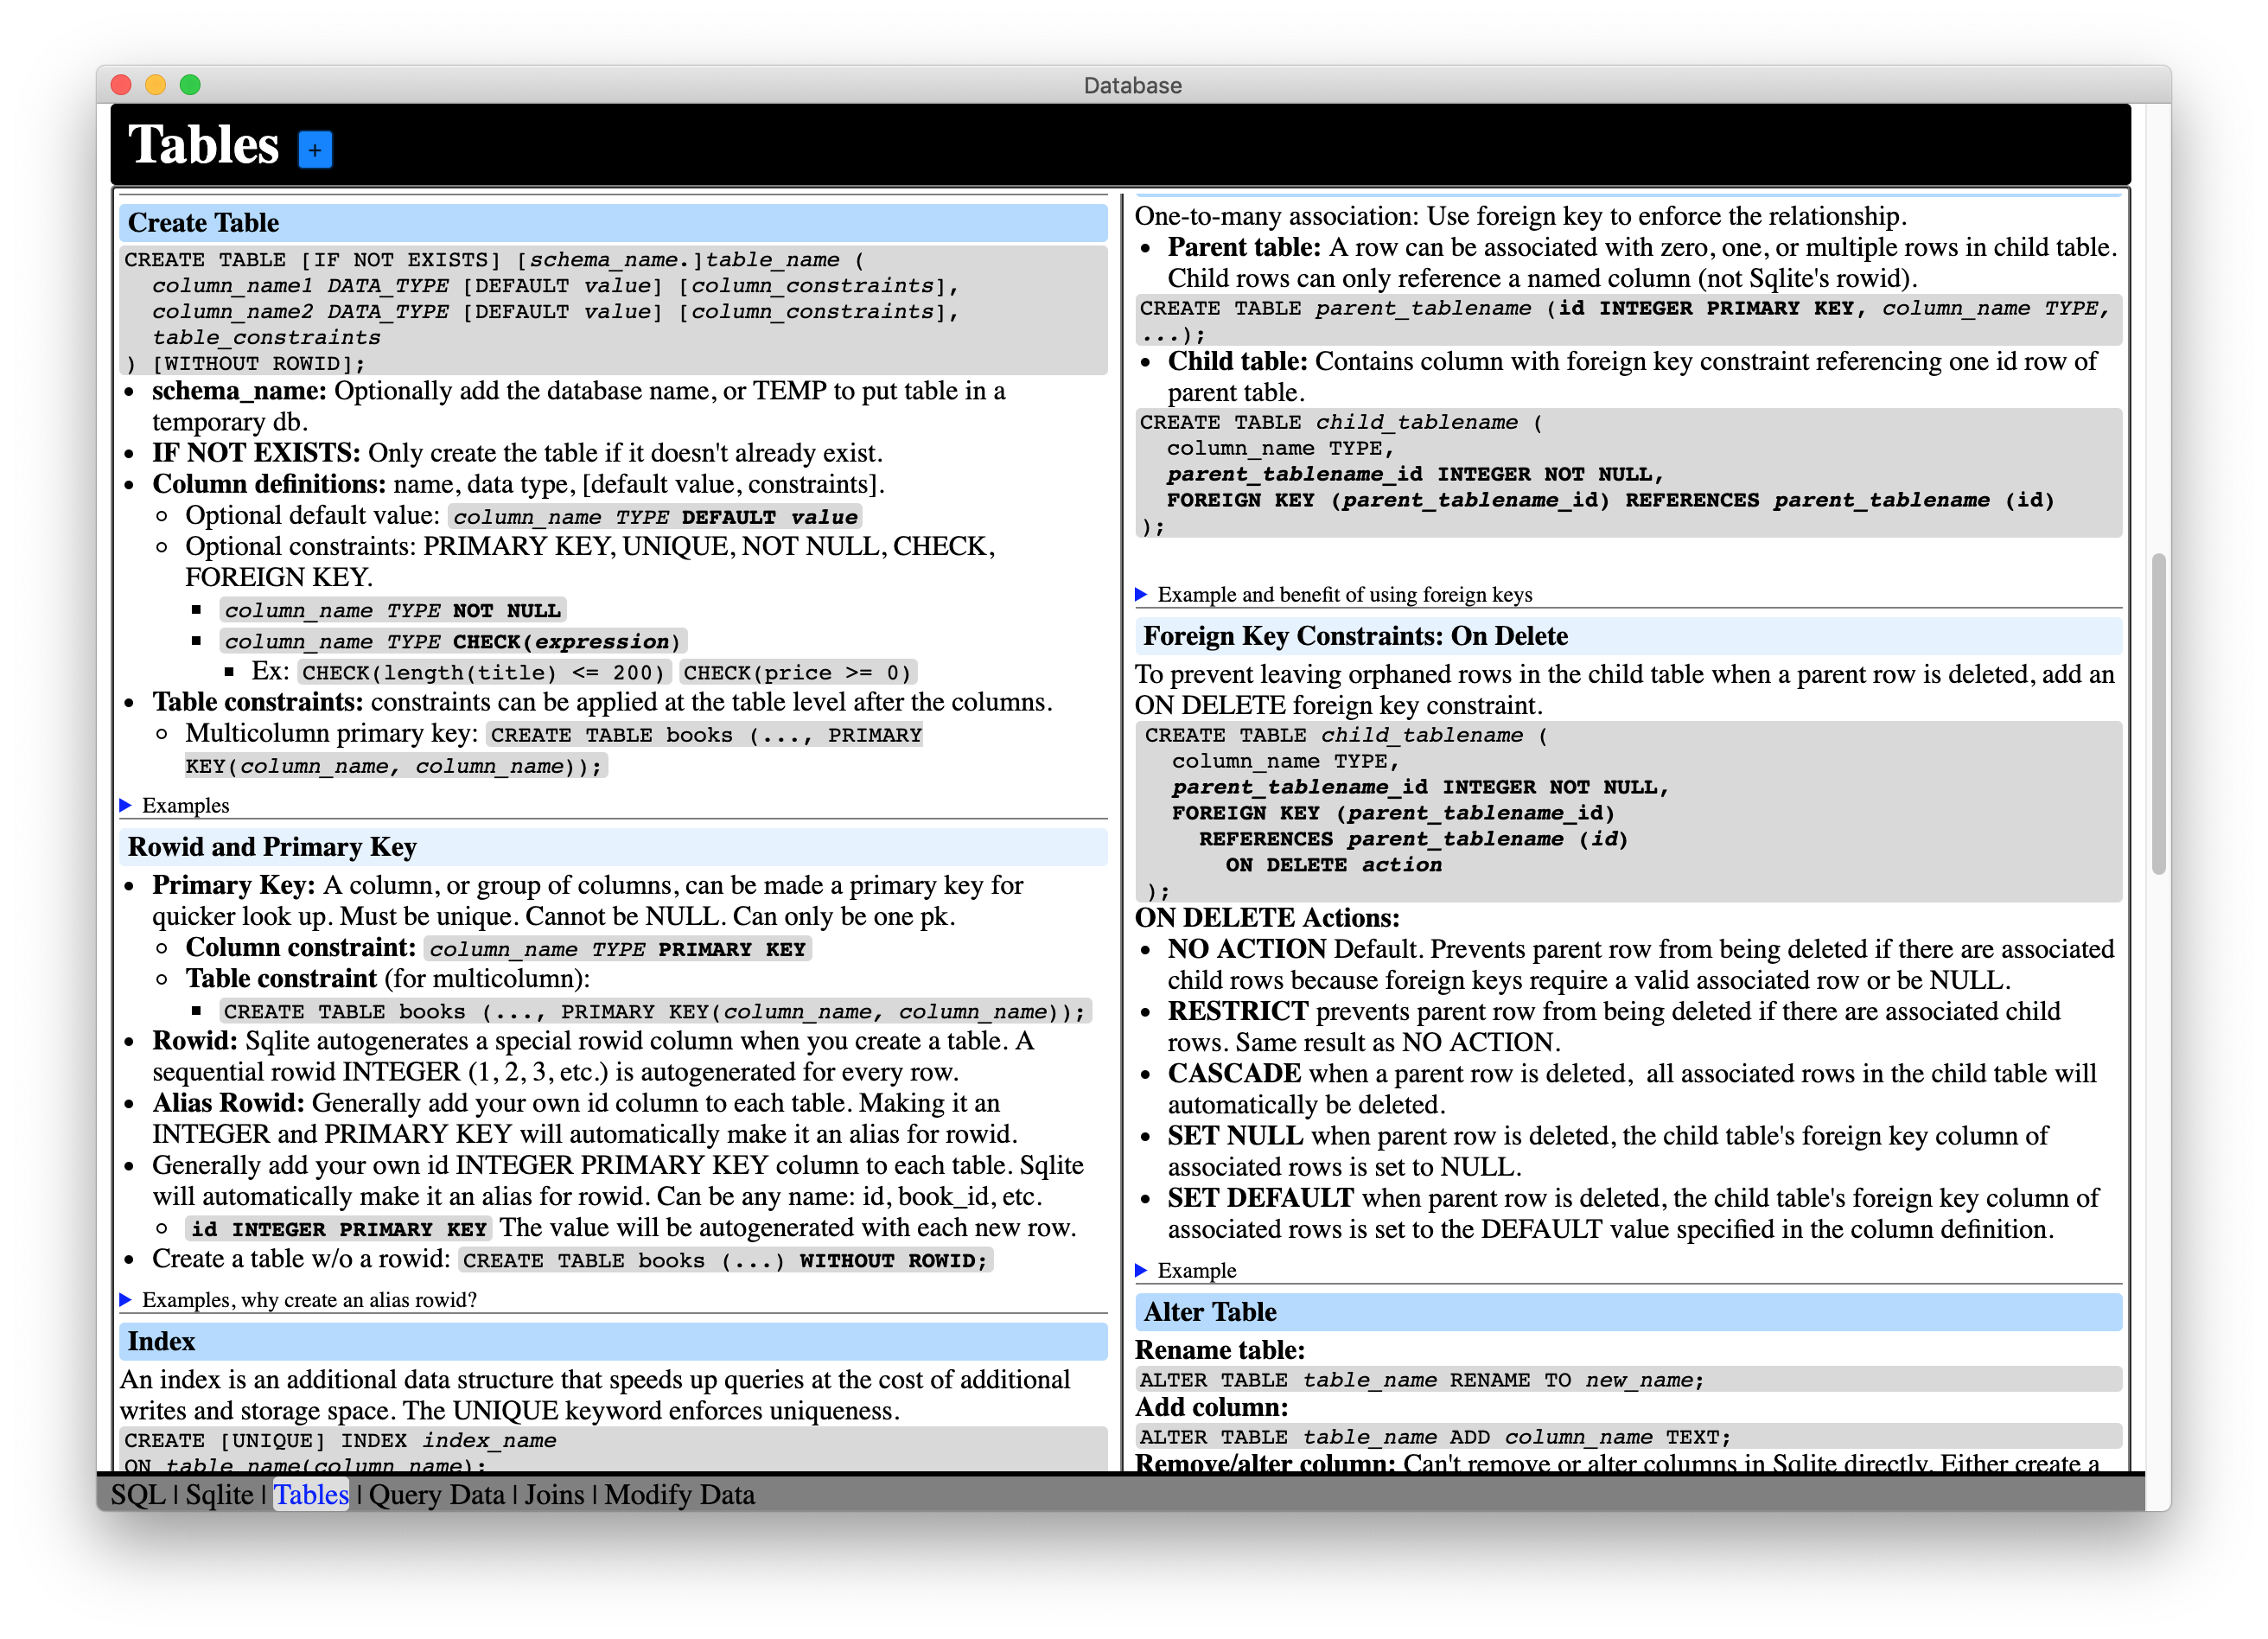Click the 'schema_name:' bullet label
This screenshot has width=2268, height=1639.
[239, 391]
